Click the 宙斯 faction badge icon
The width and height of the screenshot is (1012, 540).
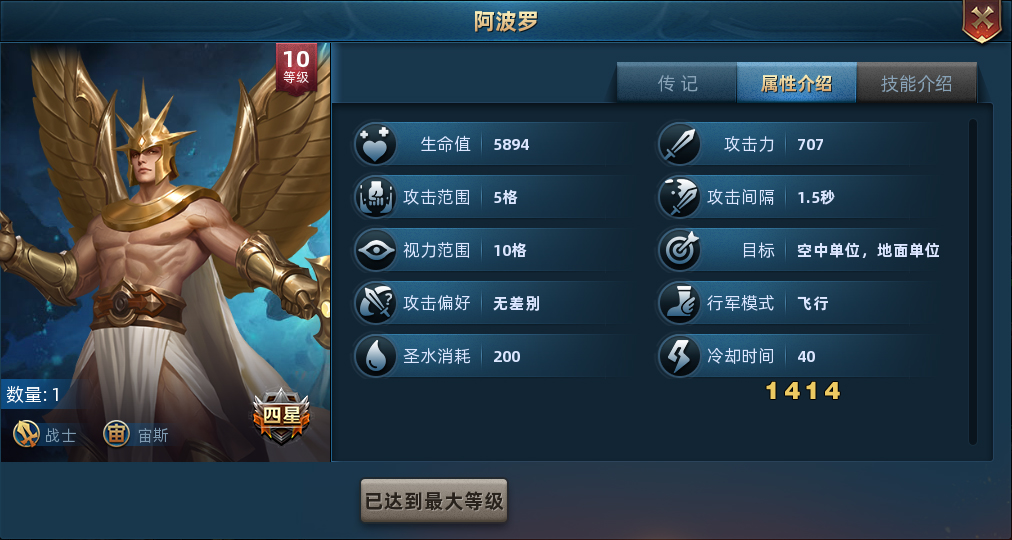click(x=117, y=434)
